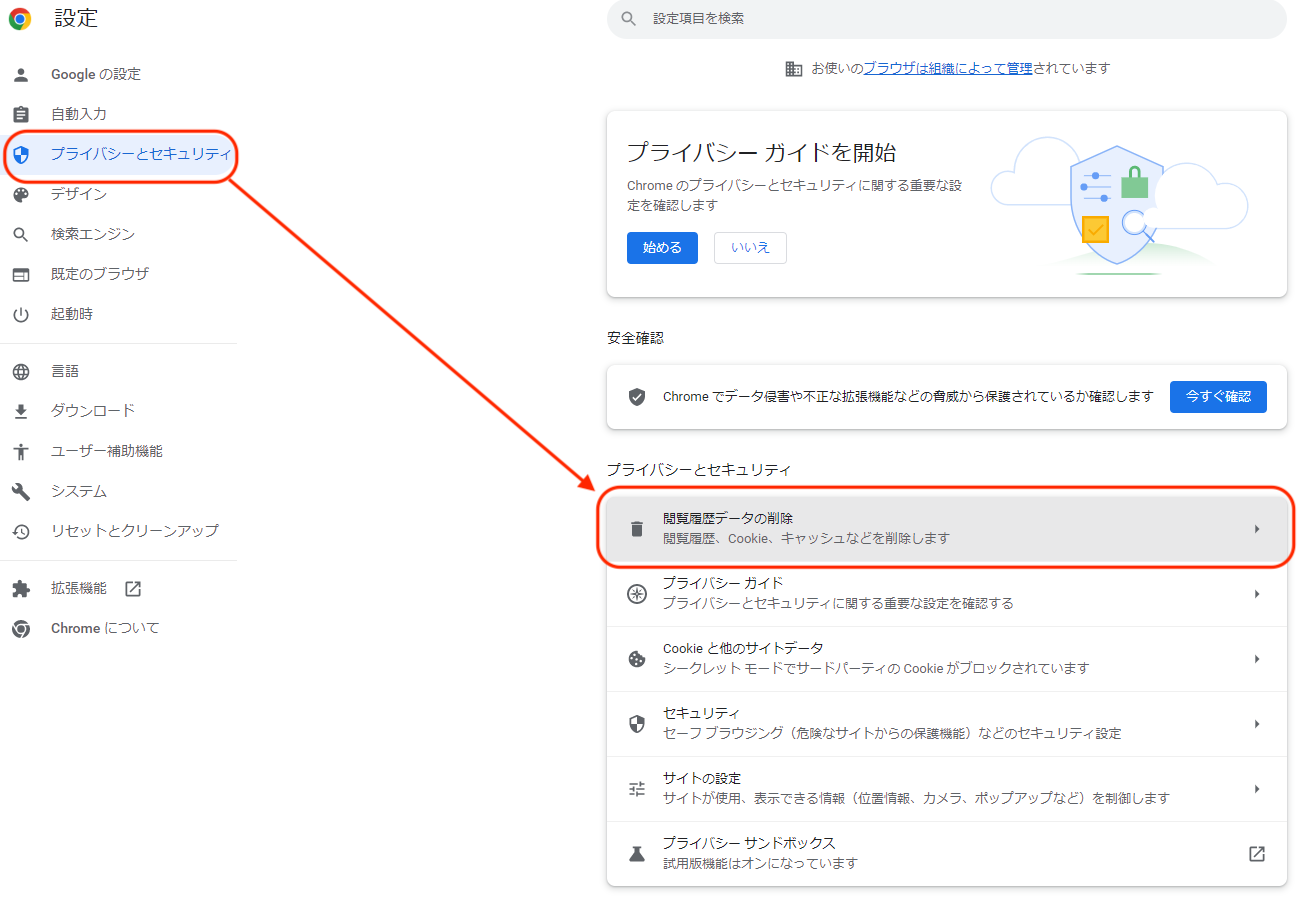Click the accessibility icon for ユーザー補助機能
Image resolution: width=1306 pixels, height=908 pixels.
coord(21,451)
